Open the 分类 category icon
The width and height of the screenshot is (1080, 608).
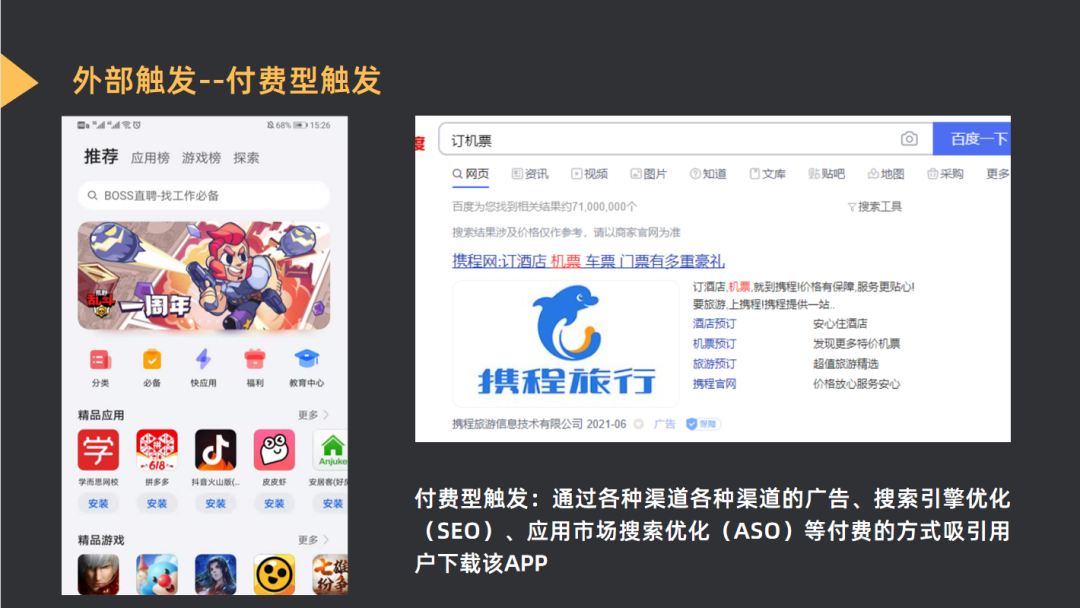[100, 359]
